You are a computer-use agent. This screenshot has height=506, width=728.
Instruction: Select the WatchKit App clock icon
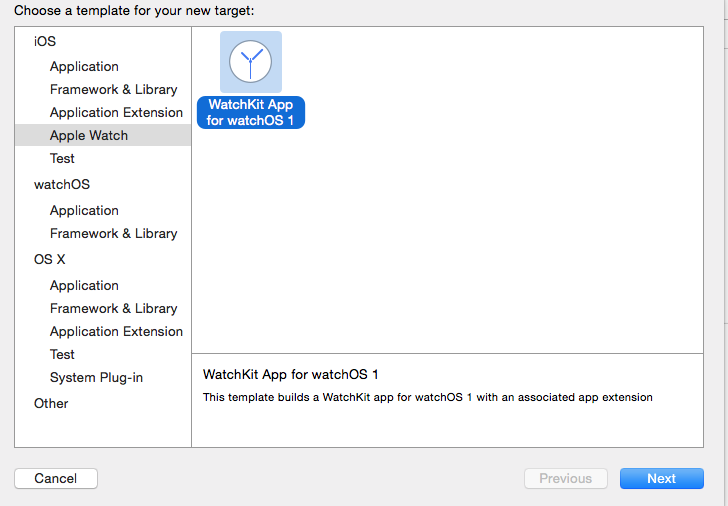[x=250, y=62]
